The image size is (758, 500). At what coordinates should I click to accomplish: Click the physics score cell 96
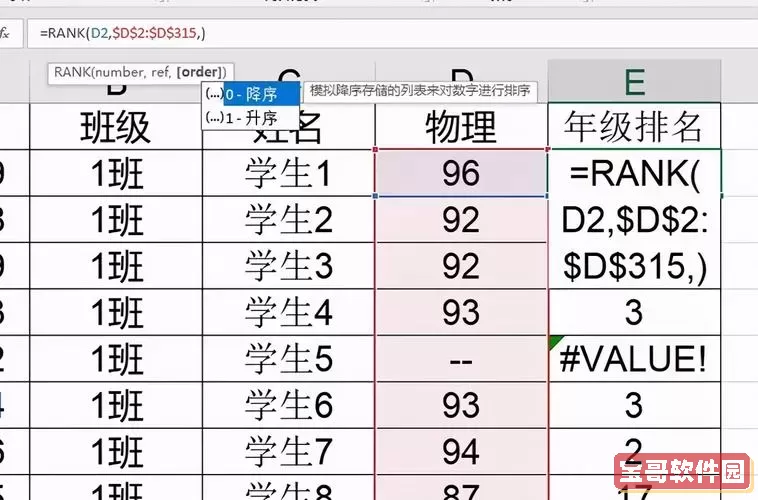(461, 173)
